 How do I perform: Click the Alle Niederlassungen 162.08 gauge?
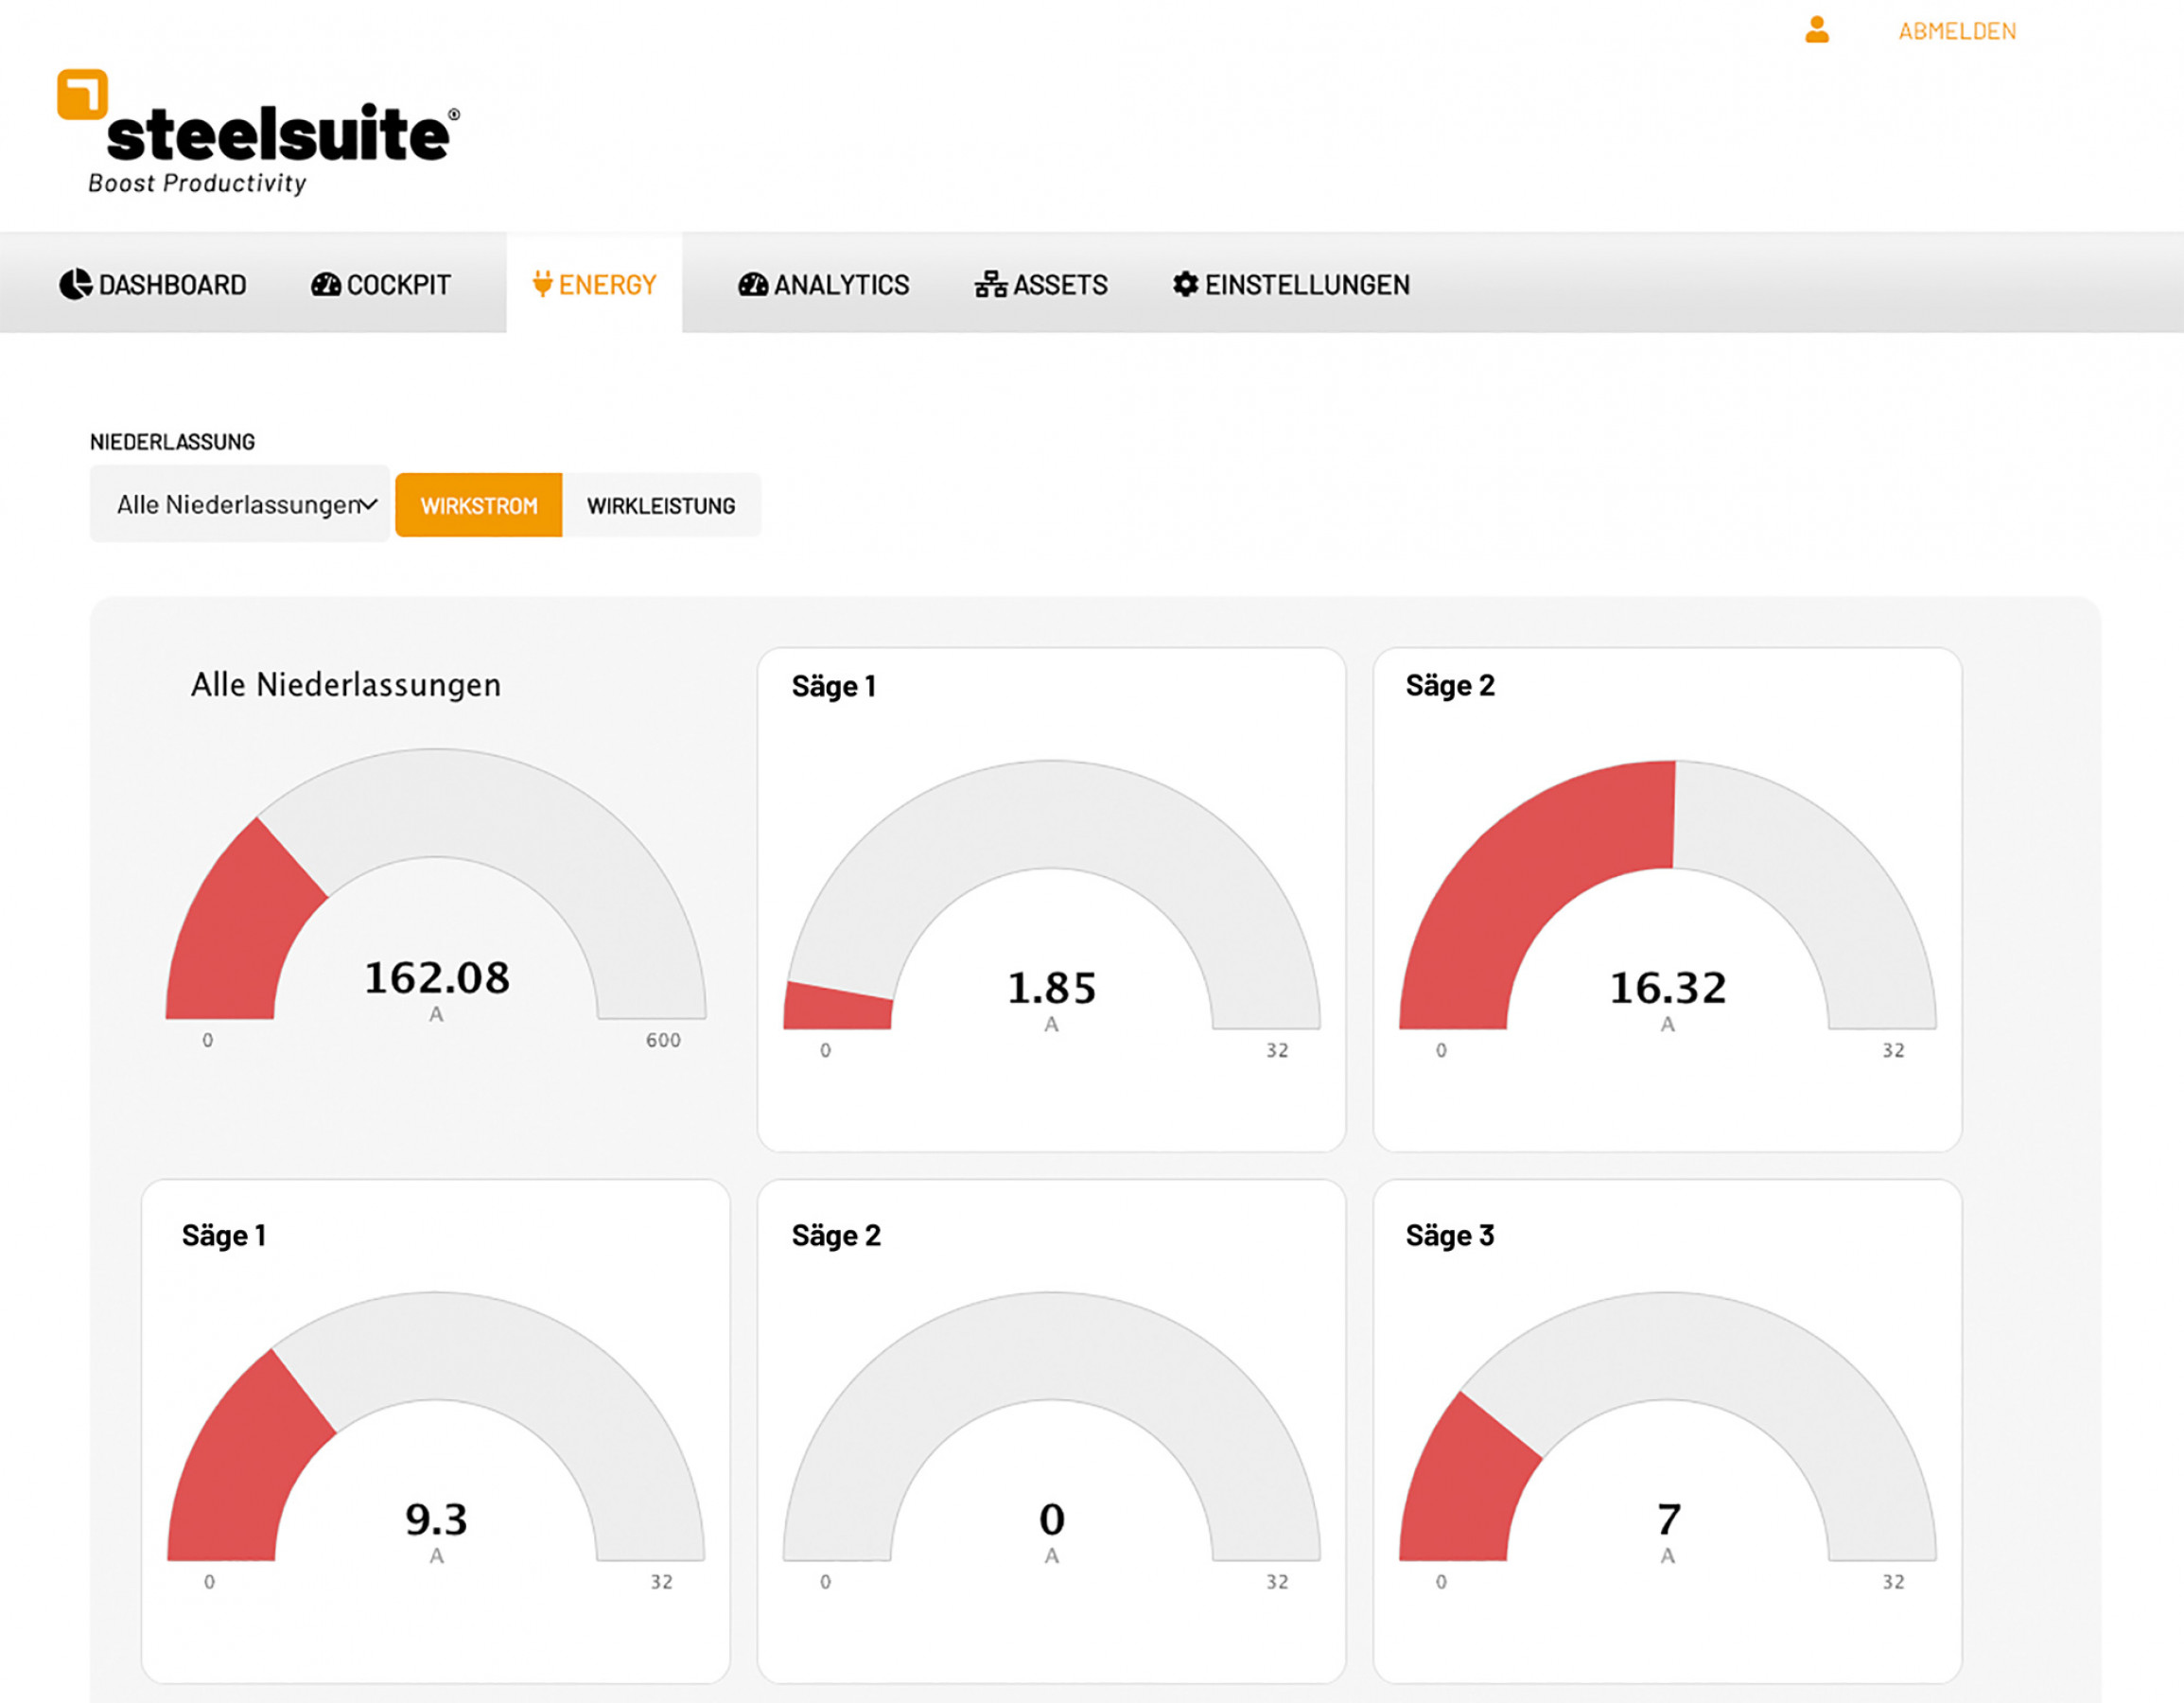[435, 890]
